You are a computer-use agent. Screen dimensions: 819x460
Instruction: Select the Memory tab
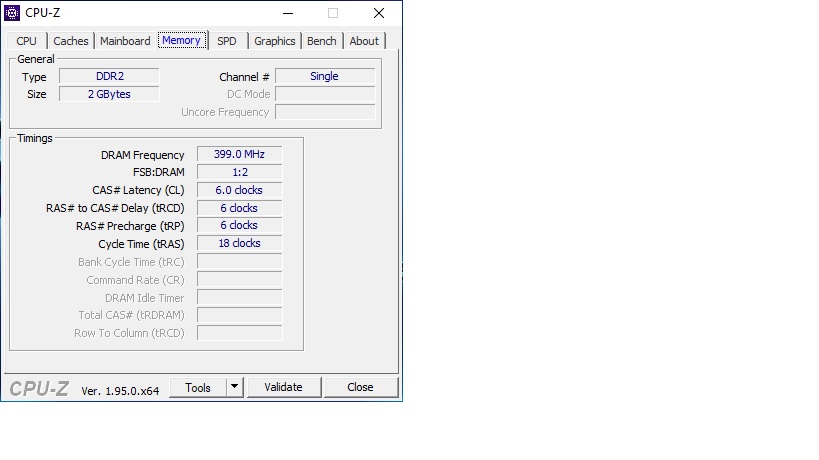(x=181, y=40)
